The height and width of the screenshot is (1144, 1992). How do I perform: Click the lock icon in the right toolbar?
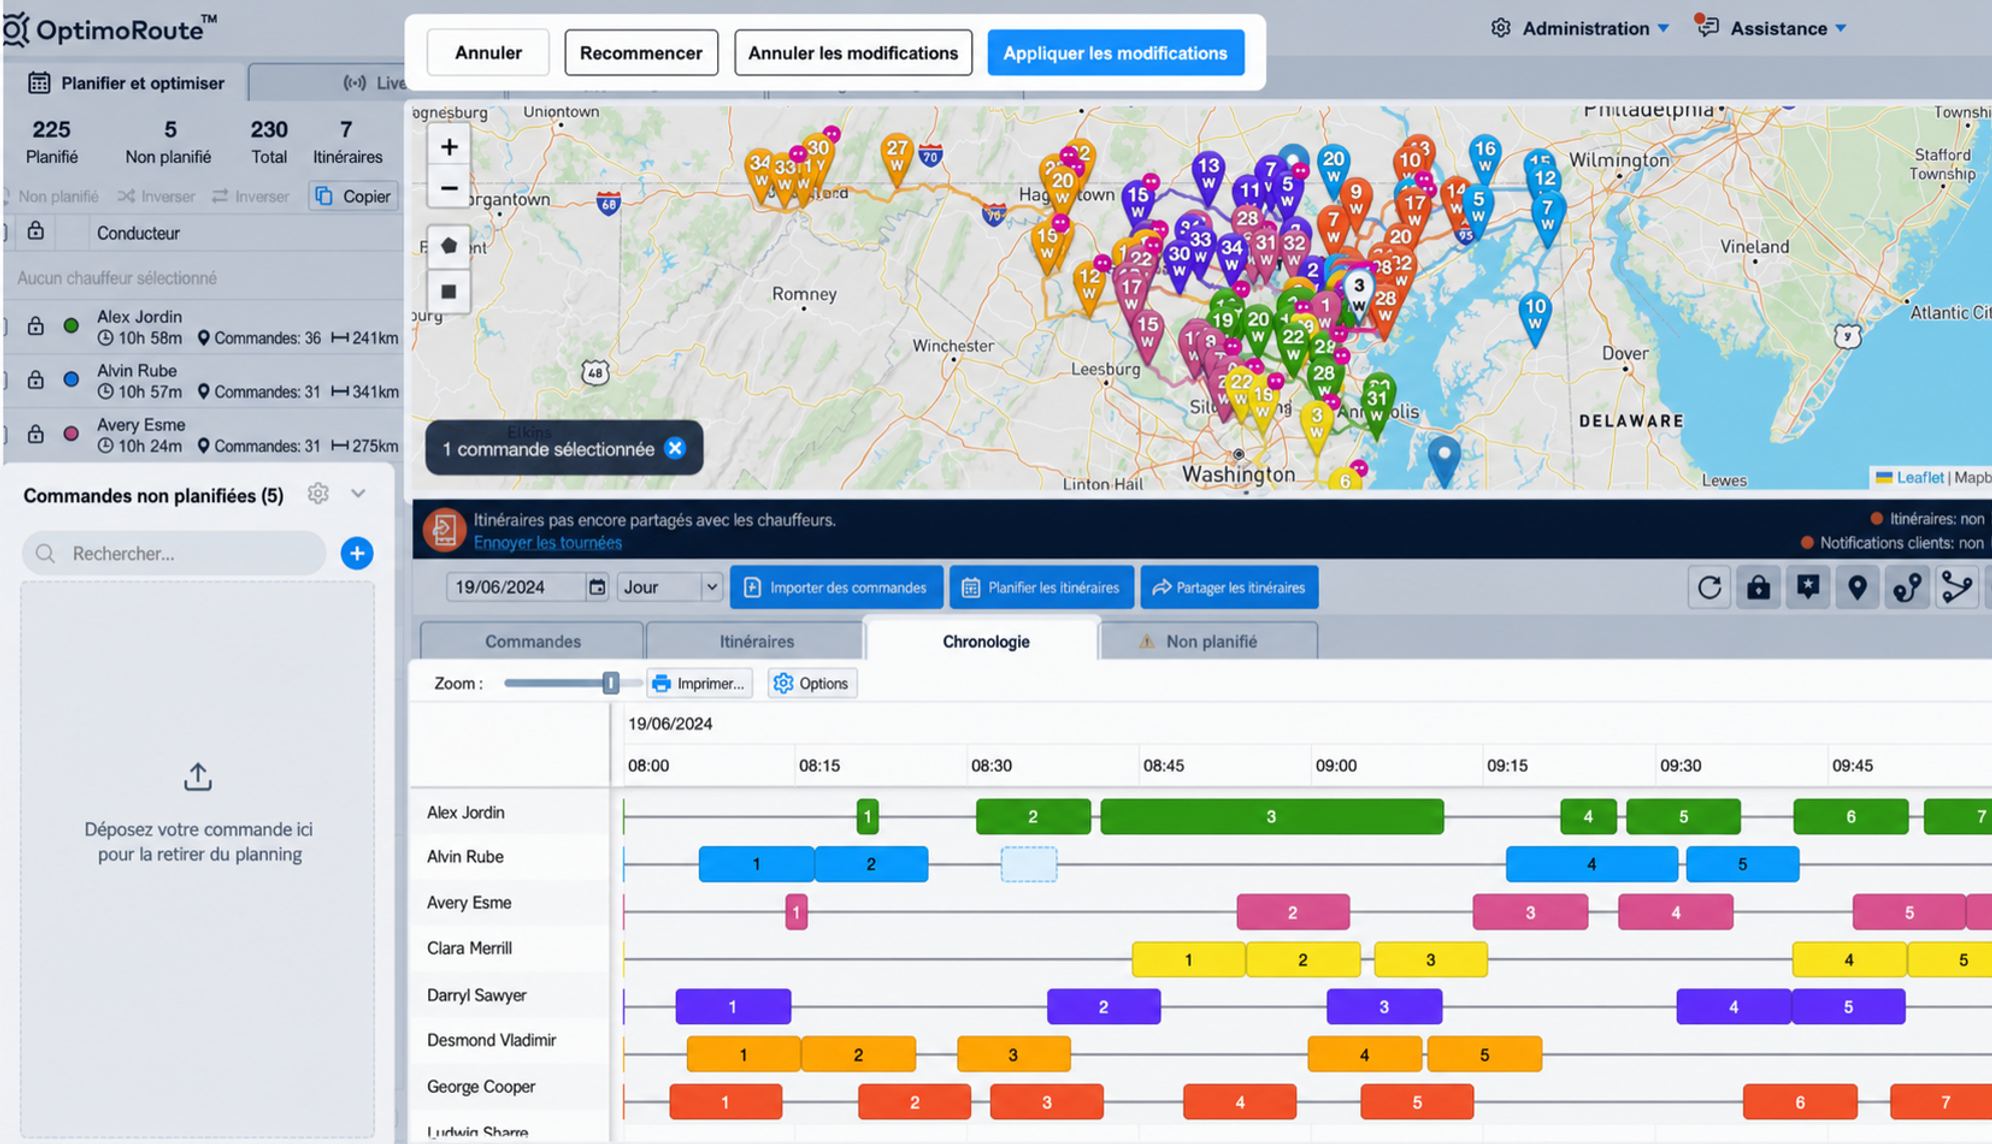1758,587
